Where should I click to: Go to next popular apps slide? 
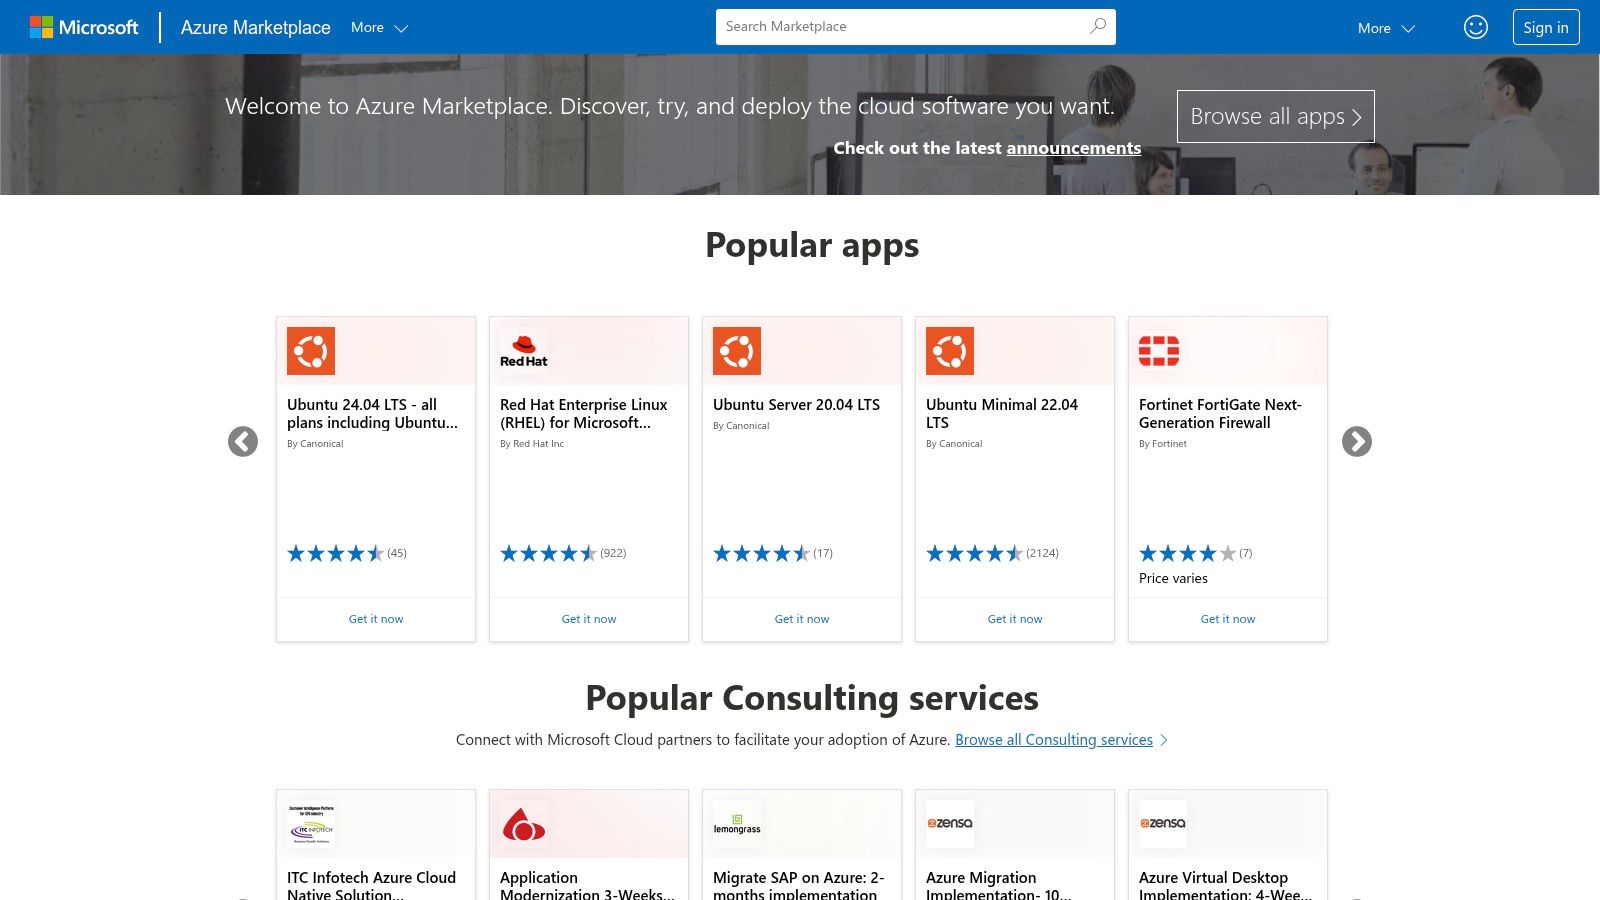1357,441
